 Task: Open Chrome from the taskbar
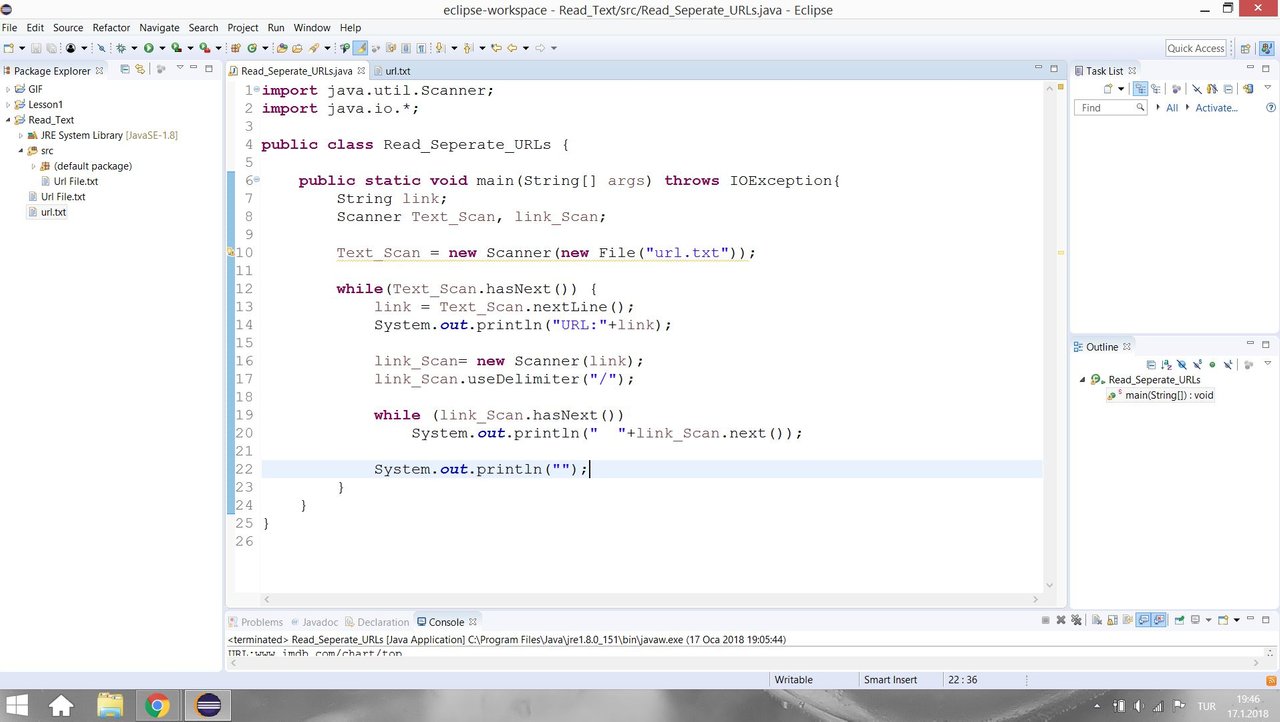(159, 705)
